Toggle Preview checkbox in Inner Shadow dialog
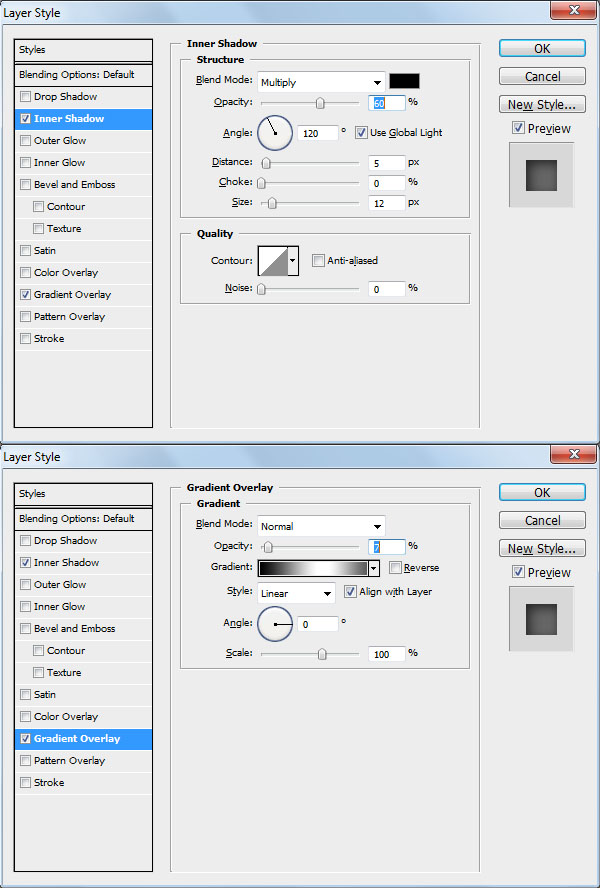The width and height of the screenshot is (600, 888). point(518,128)
